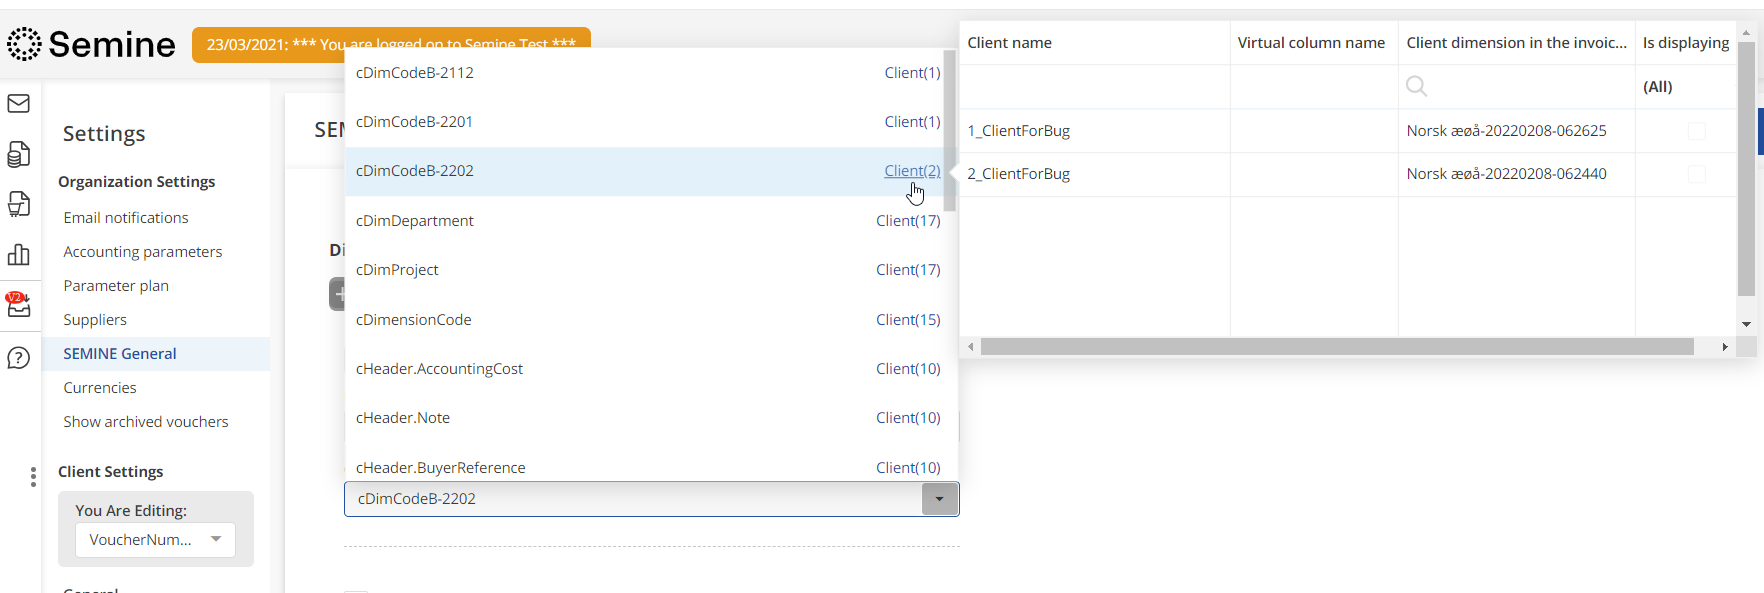Image resolution: width=1764 pixels, height=593 pixels.
Task: Open the VoucherNum editing selector dropdown
Action: [x=215, y=539]
